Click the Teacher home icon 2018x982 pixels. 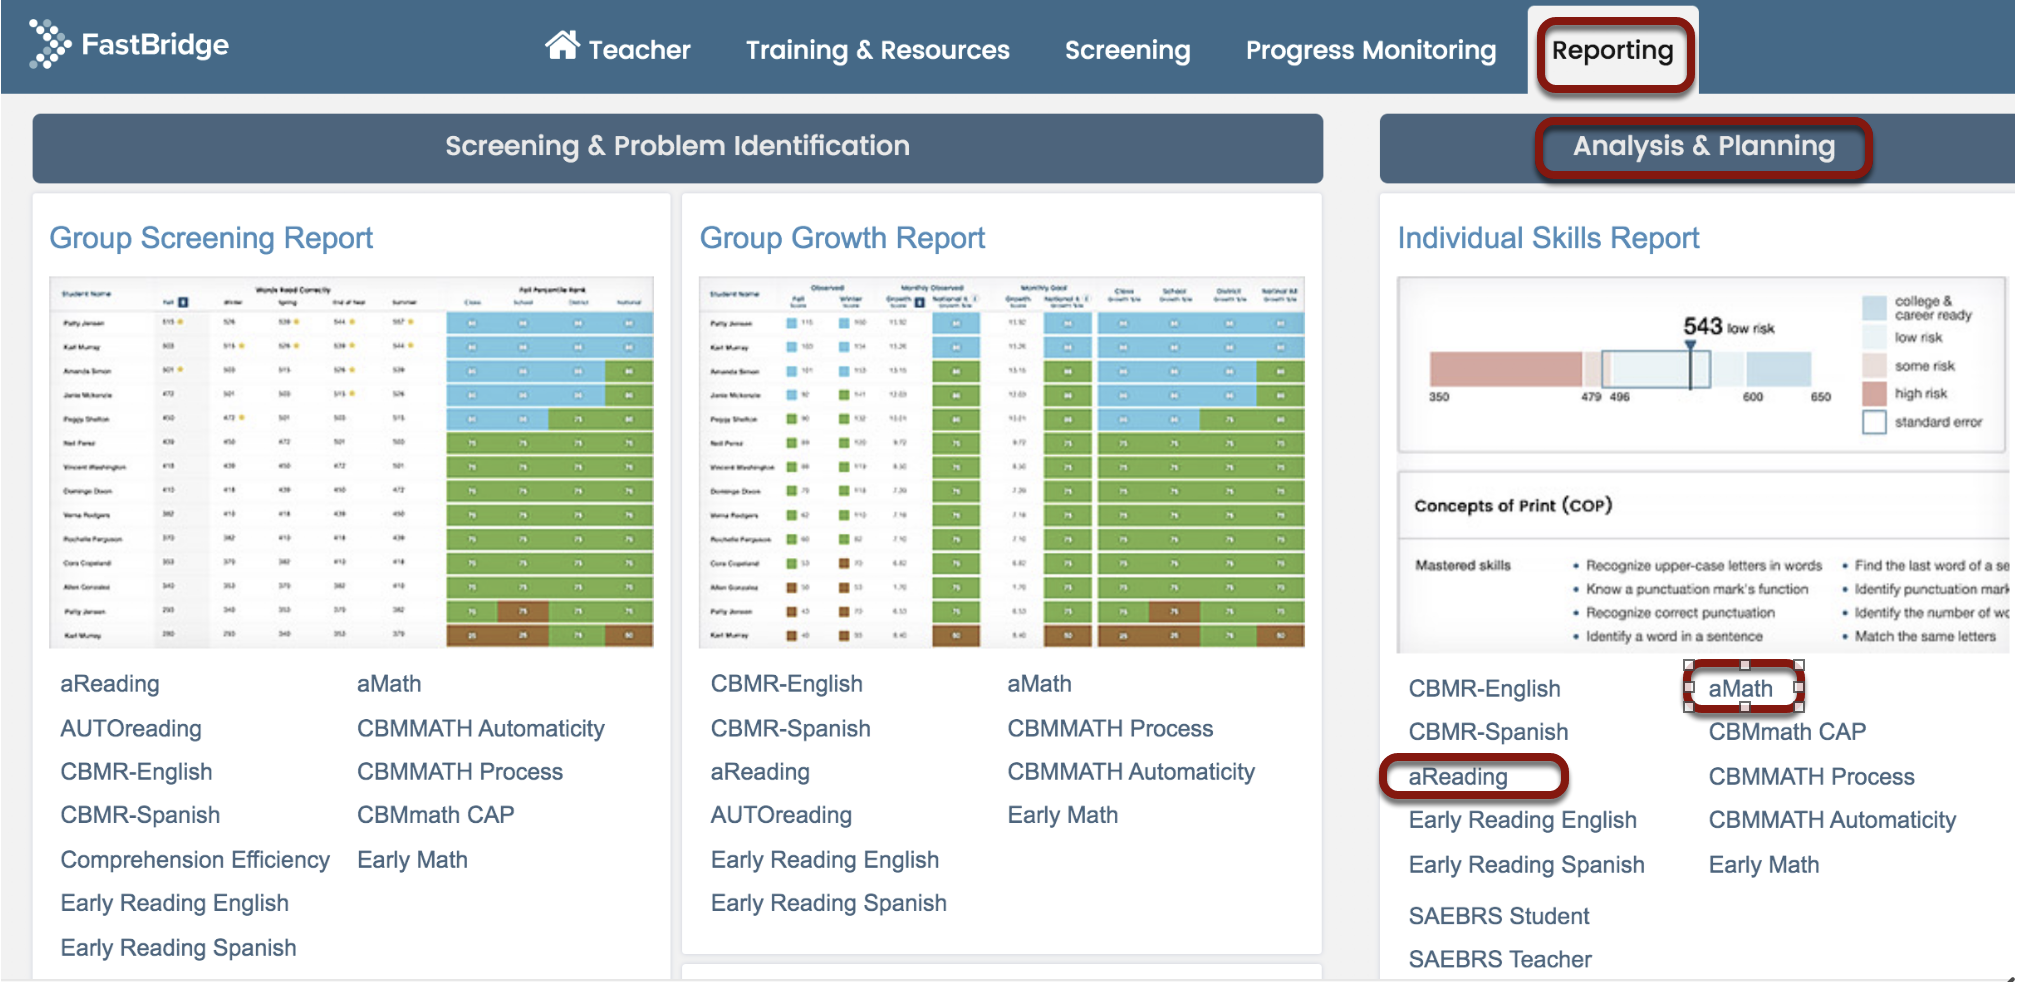562,46
